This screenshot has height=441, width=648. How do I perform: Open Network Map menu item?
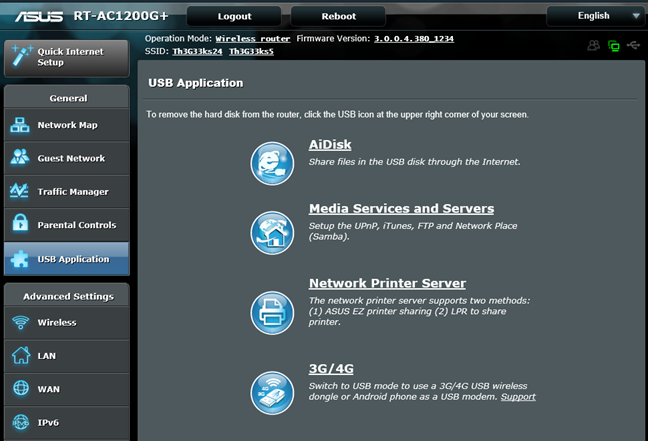point(67,125)
